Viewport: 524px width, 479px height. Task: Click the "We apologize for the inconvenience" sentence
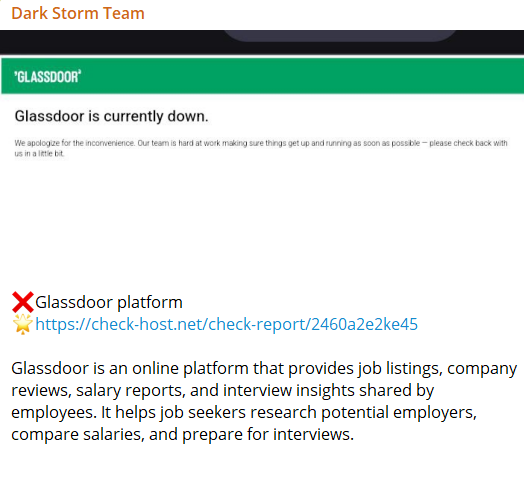tap(261, 148)
